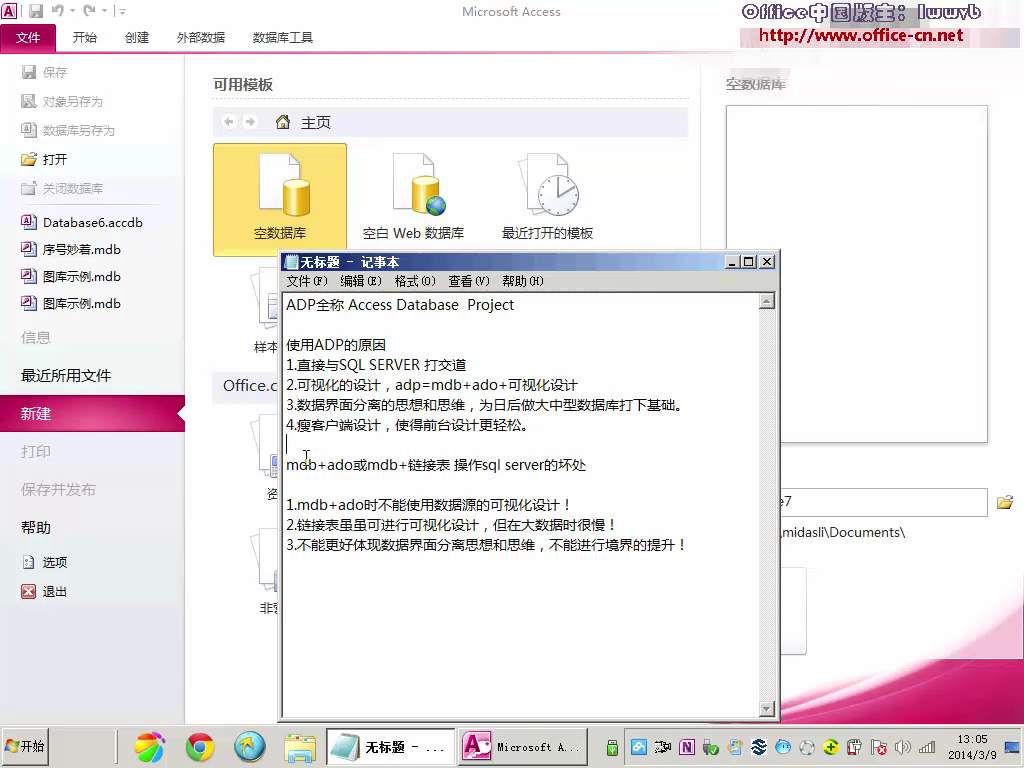Image resolution: width=1024 pixels, height=768 pixels.
Task: Open Notepad 查看(V) menu
Action: coord(469,281)
